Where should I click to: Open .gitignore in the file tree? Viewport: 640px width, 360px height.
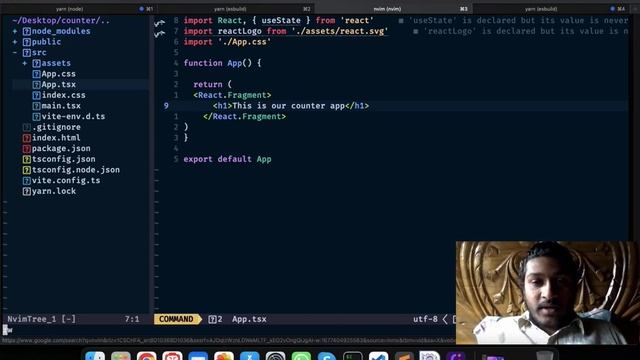pos(56,127)
